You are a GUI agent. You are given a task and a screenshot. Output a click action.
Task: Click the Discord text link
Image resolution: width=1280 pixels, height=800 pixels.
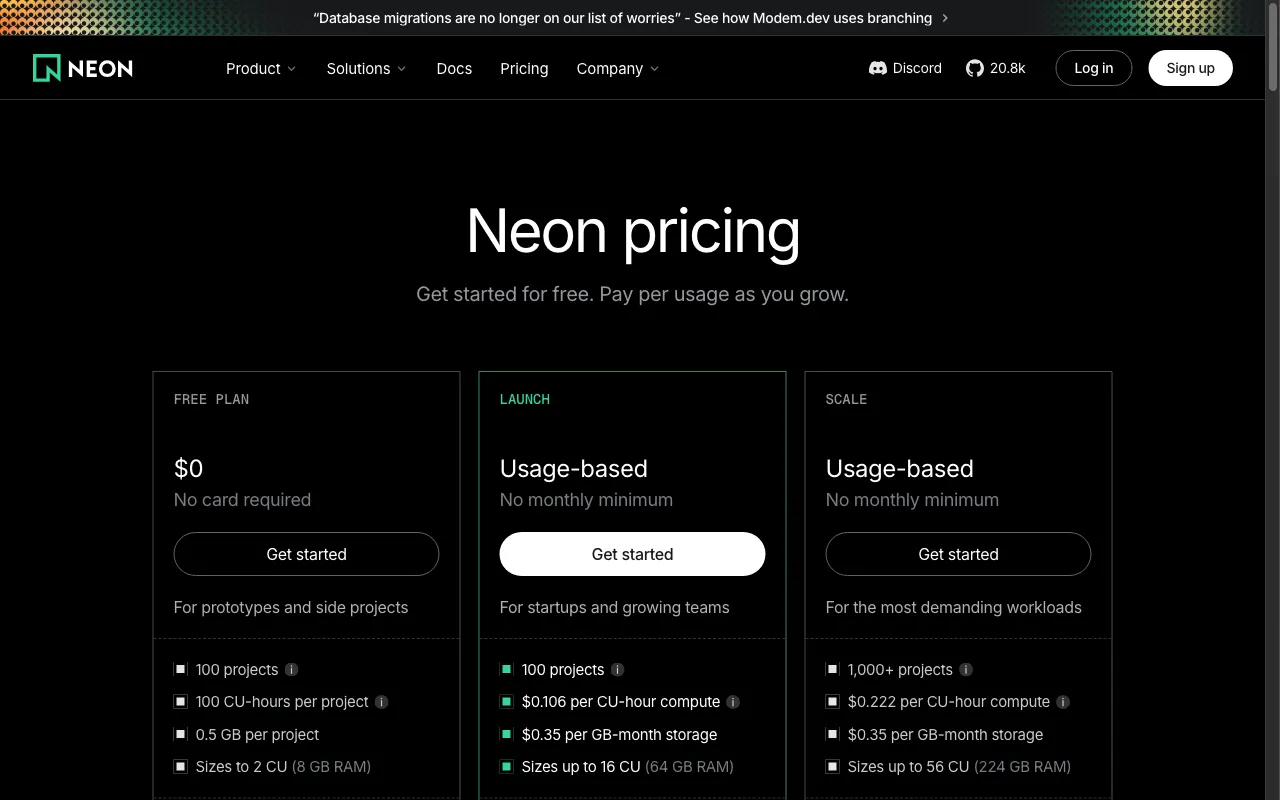(917, 68)
